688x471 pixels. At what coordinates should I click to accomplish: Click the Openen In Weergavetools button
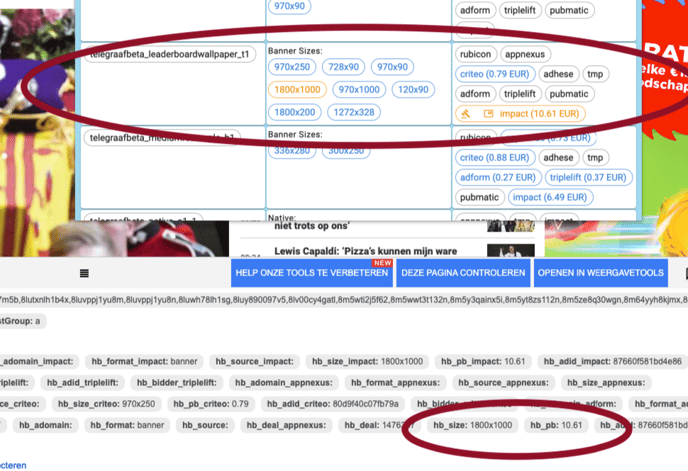[599, 273]
